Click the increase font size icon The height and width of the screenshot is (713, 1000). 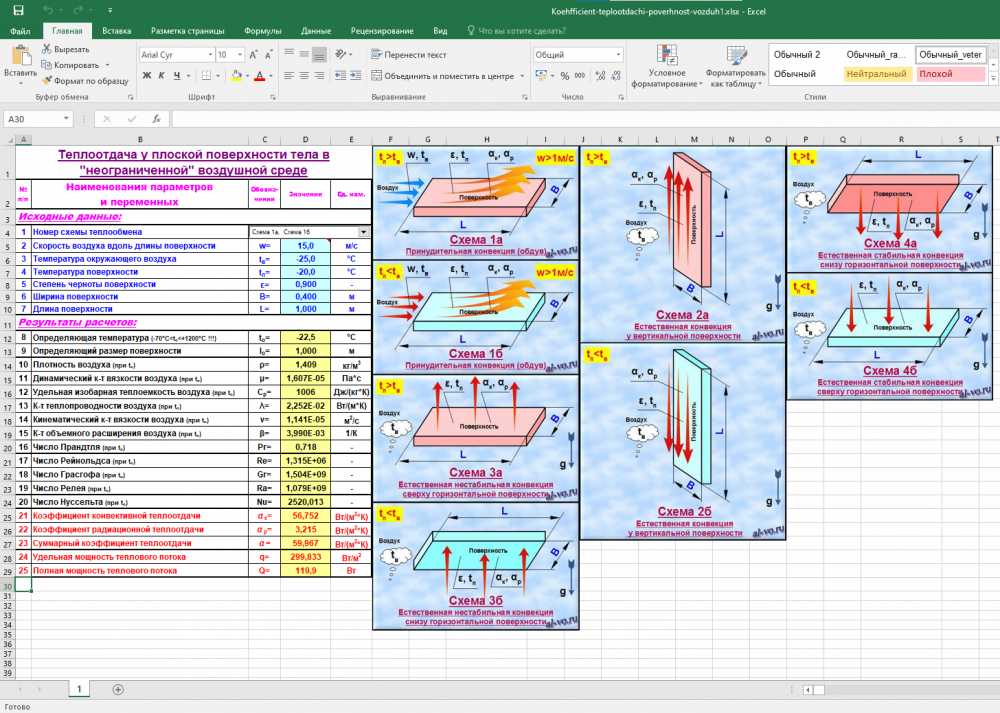click(x=254, y=55)
